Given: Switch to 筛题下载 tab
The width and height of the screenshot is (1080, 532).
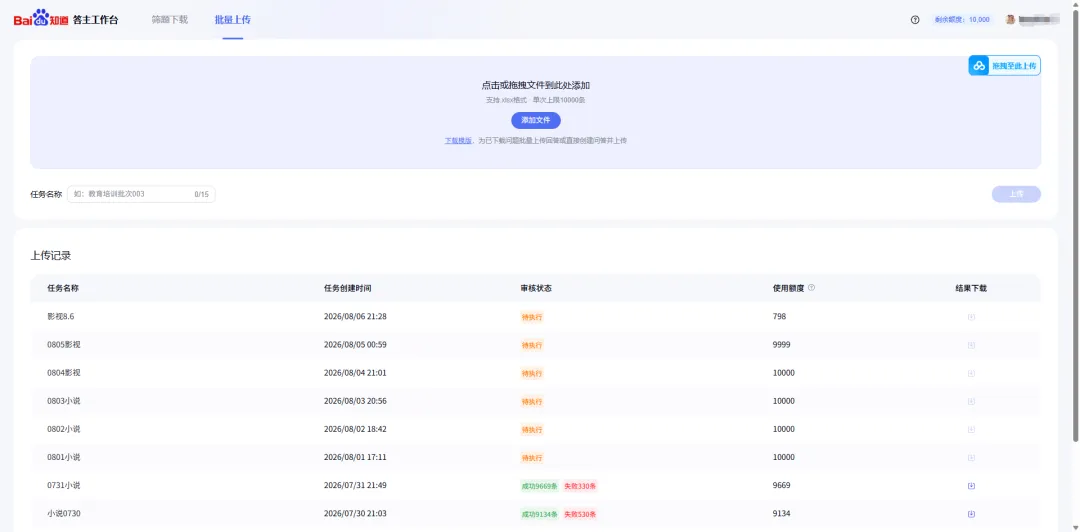Looking at the screenshot, I should click(x=169, y=20).
